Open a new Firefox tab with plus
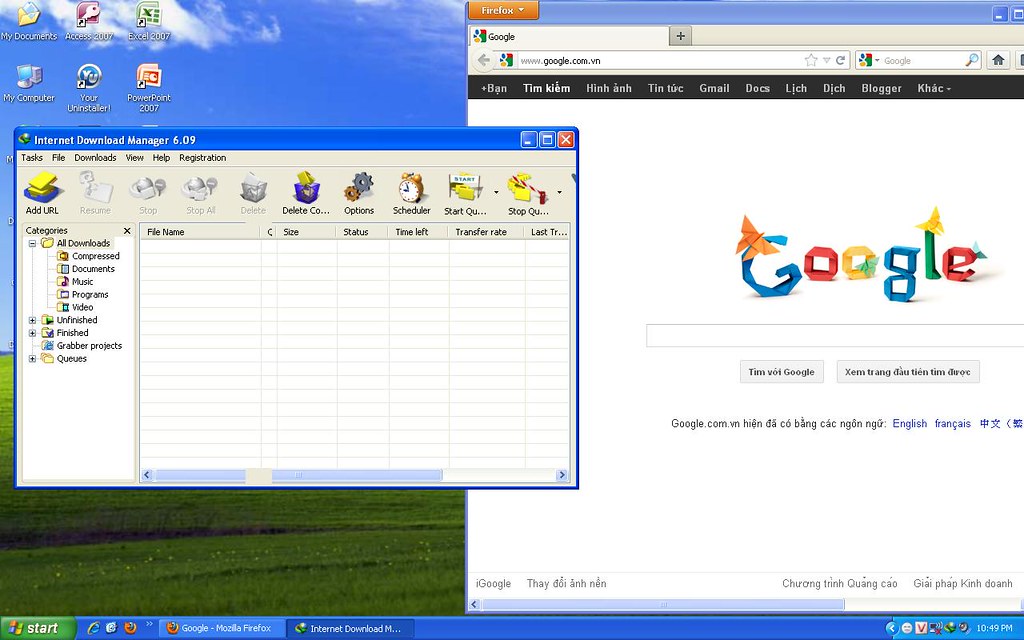This screenshot has width=1024, height=640. pos(680,36)
